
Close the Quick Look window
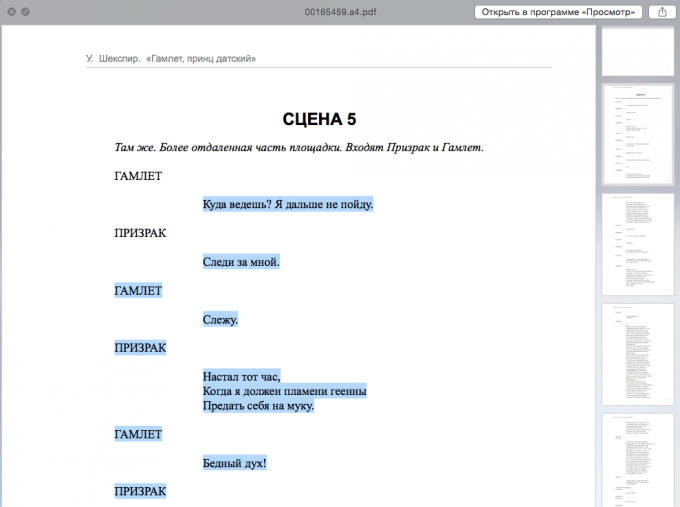point(12,12)
